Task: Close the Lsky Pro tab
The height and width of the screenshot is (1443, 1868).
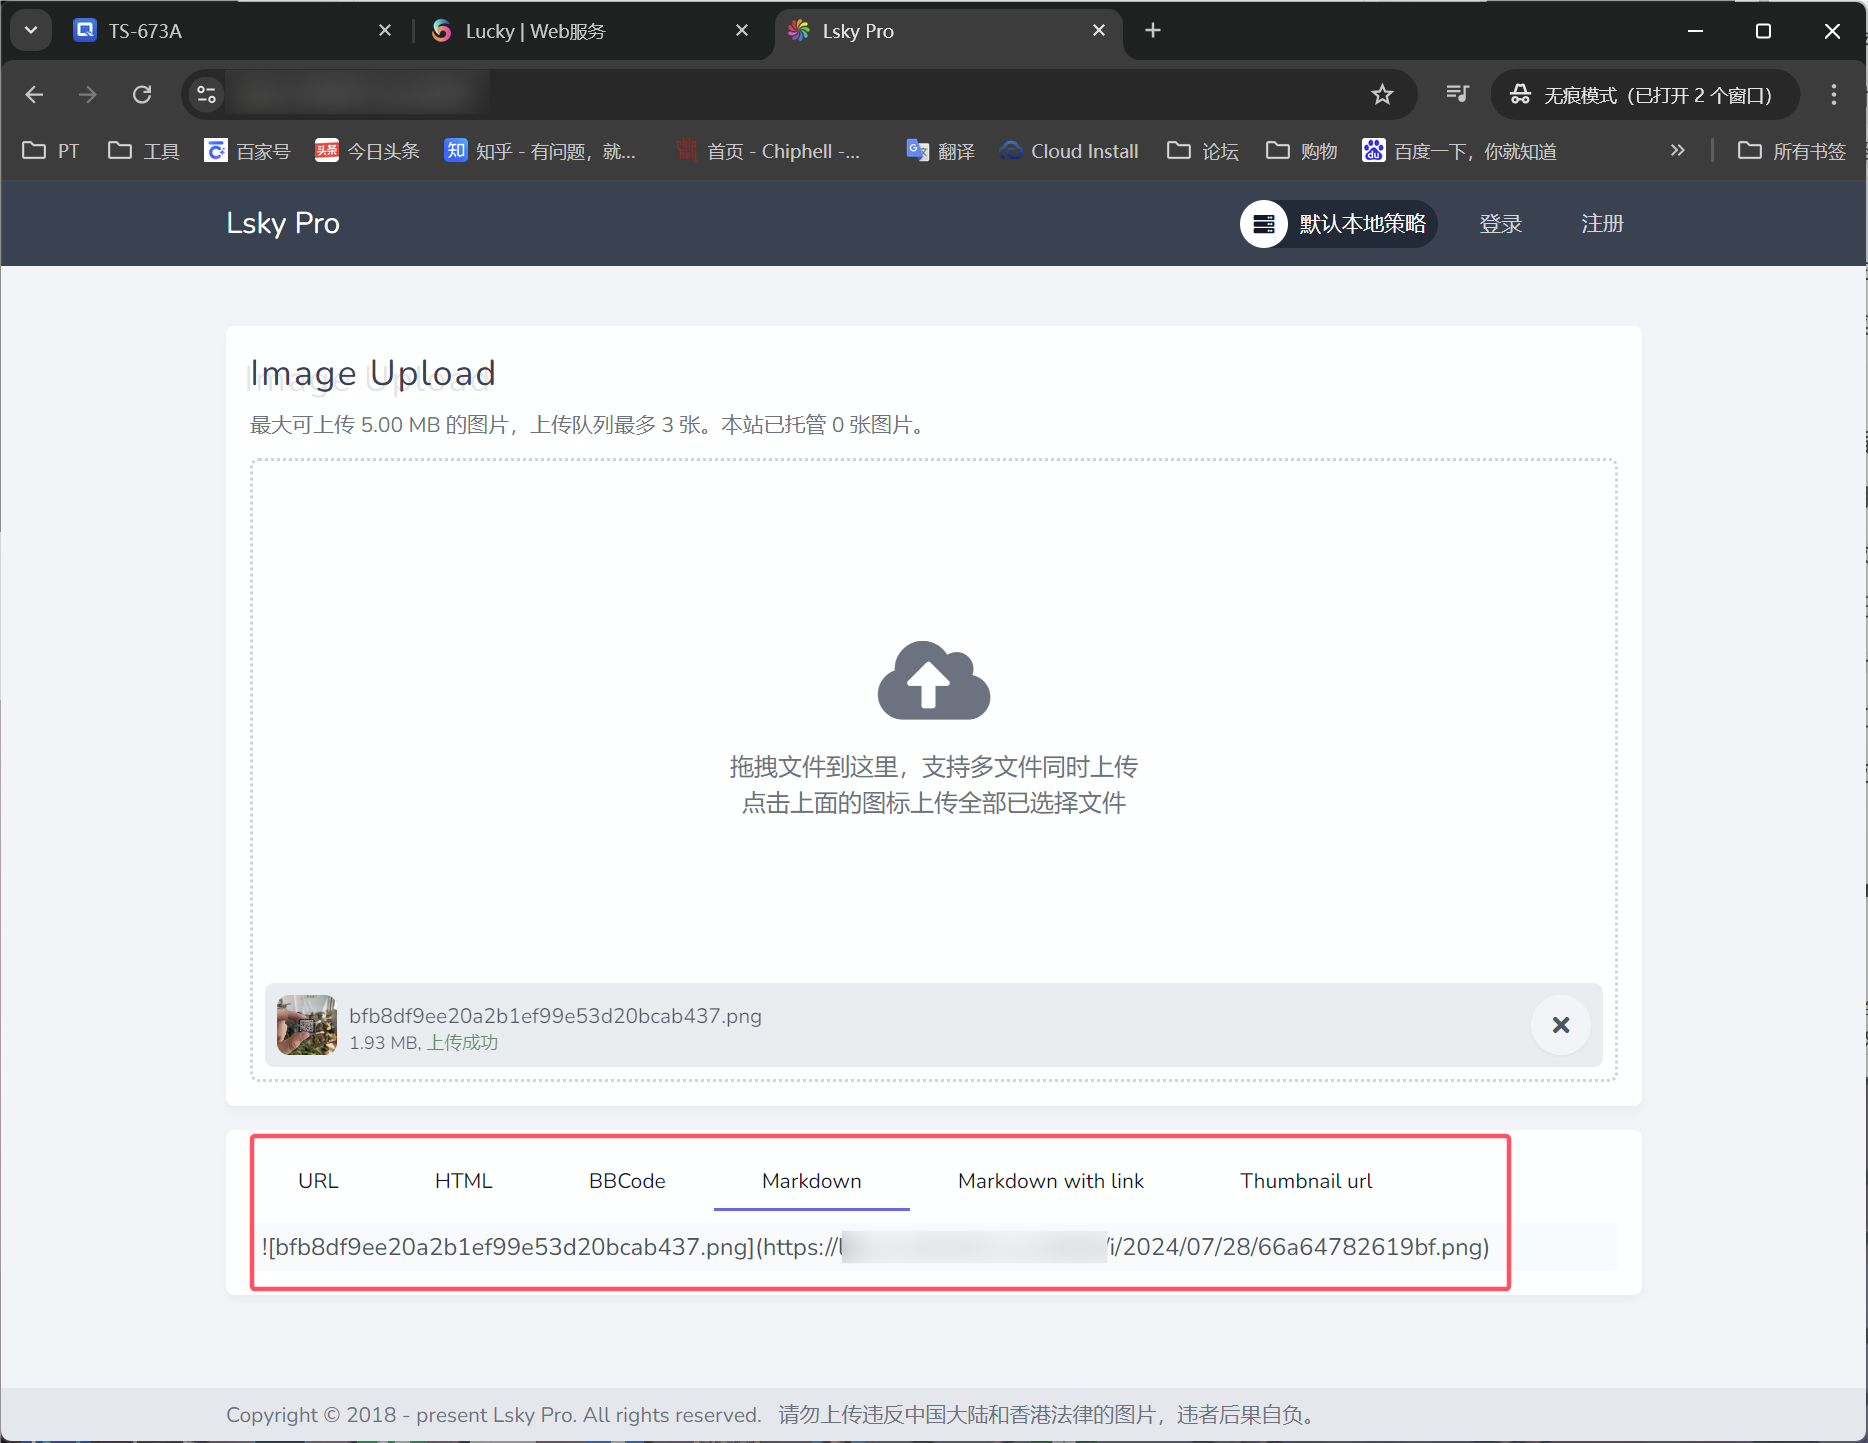Action: (1099, 31)
